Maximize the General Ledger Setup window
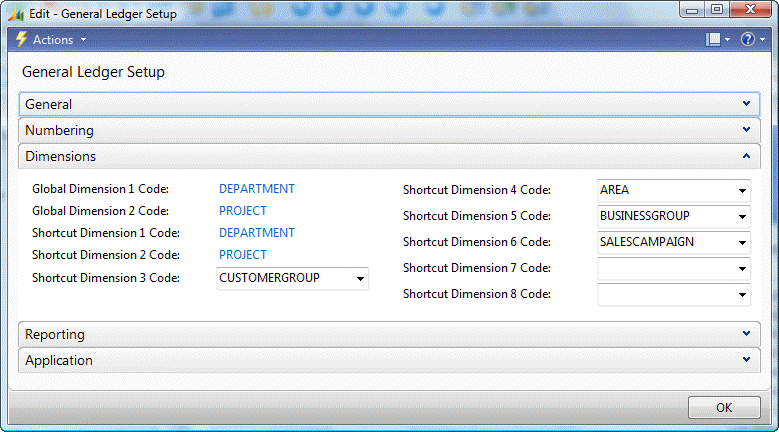 tap(716, 9)
